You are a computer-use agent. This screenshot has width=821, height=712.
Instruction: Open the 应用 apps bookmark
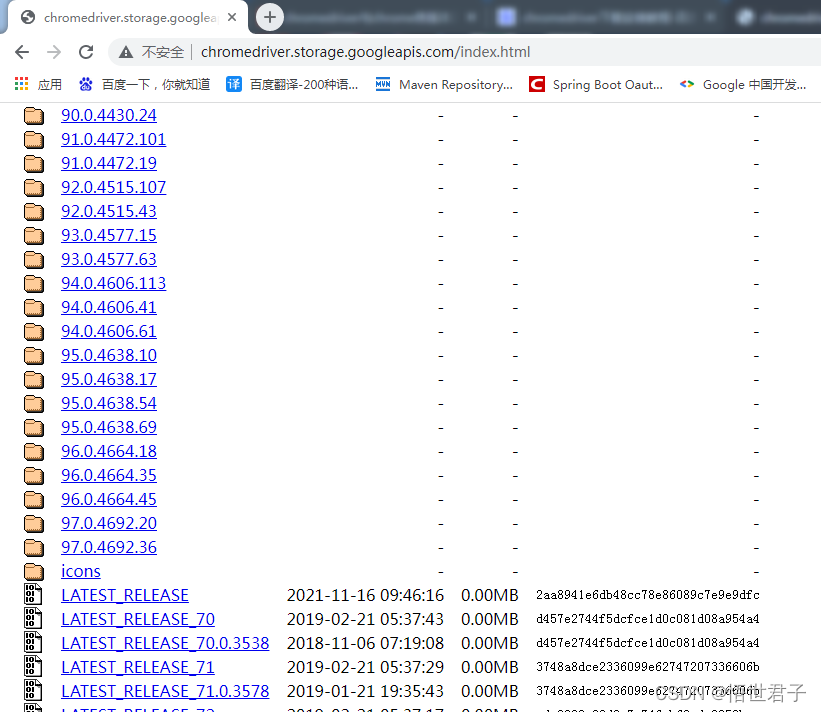coord(38,84)
